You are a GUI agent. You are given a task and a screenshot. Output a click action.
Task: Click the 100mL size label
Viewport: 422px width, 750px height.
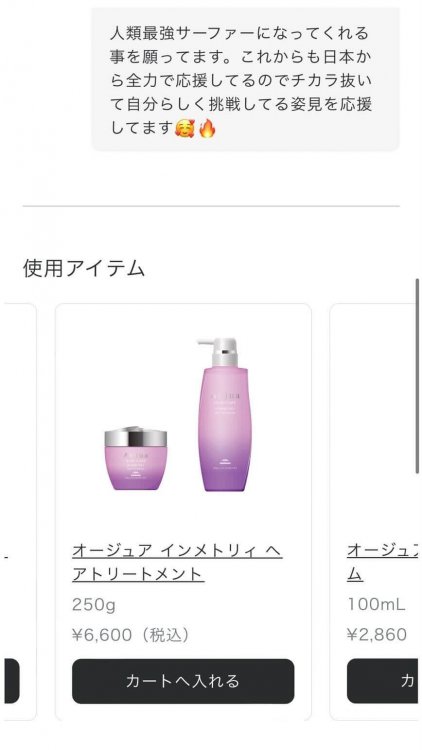coord(376,604)
